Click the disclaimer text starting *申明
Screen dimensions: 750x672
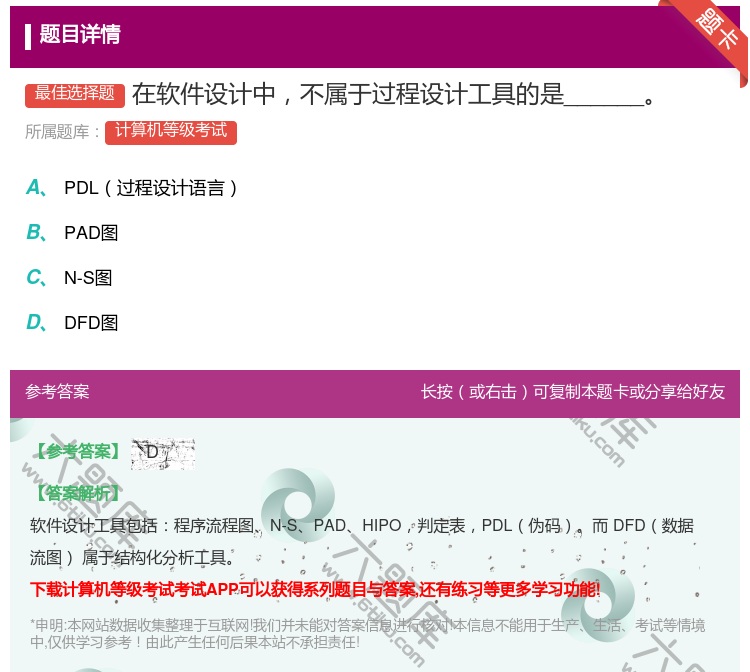click(x=367, y=633)
